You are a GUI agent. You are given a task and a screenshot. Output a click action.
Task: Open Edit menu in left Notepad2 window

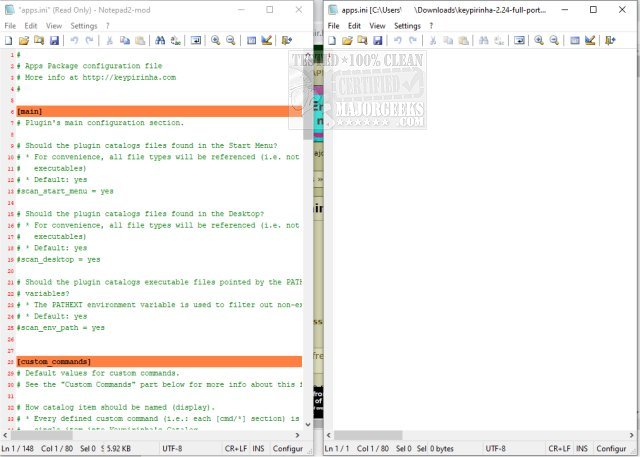click(31, 26)
